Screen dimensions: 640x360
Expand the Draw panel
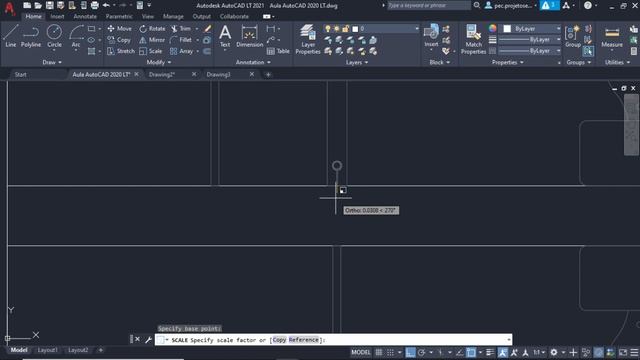point(52,62)
